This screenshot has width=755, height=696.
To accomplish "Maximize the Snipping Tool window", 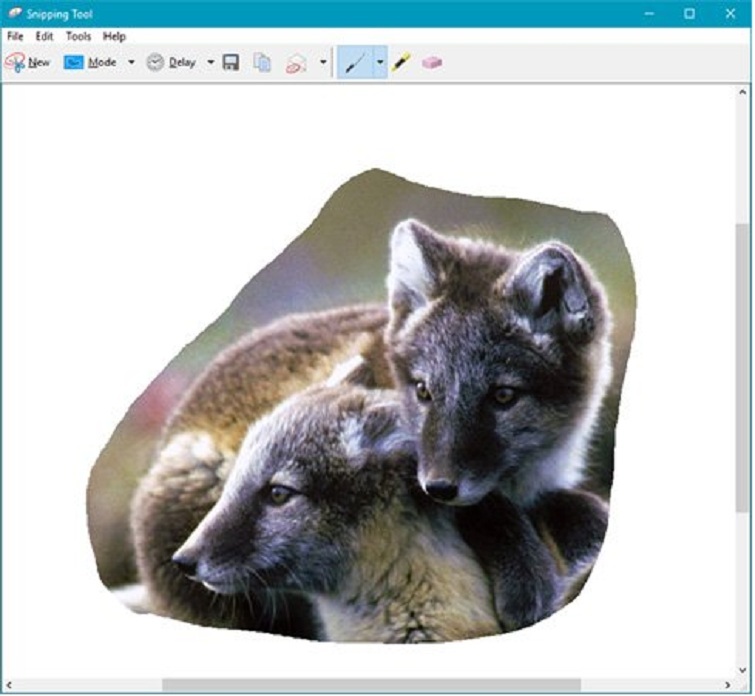I will click(690, 13).
